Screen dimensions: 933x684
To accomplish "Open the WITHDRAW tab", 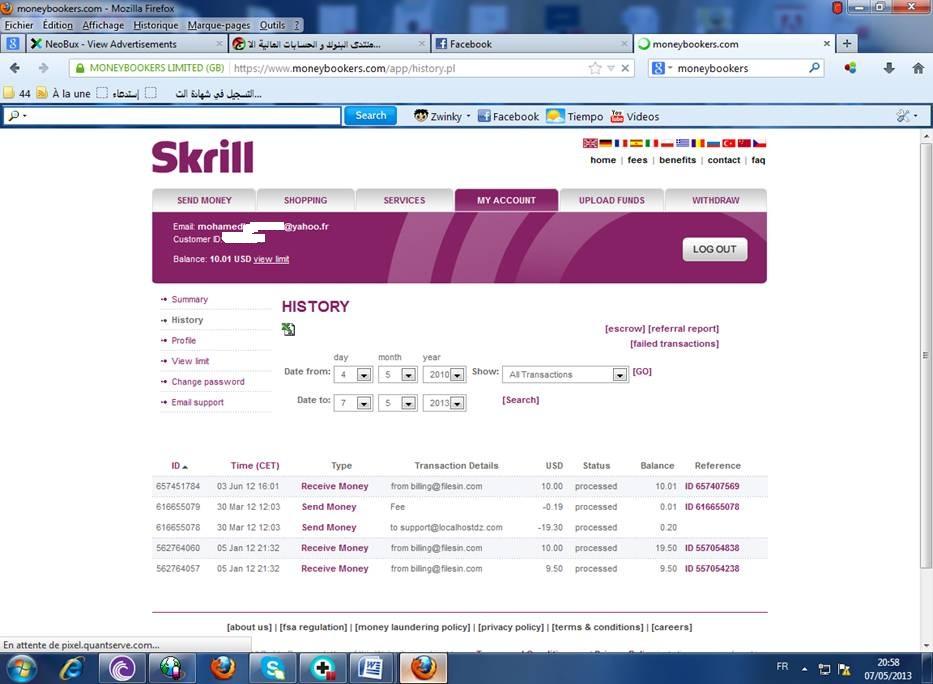I will pyautogui.click(x=715, y=200).
